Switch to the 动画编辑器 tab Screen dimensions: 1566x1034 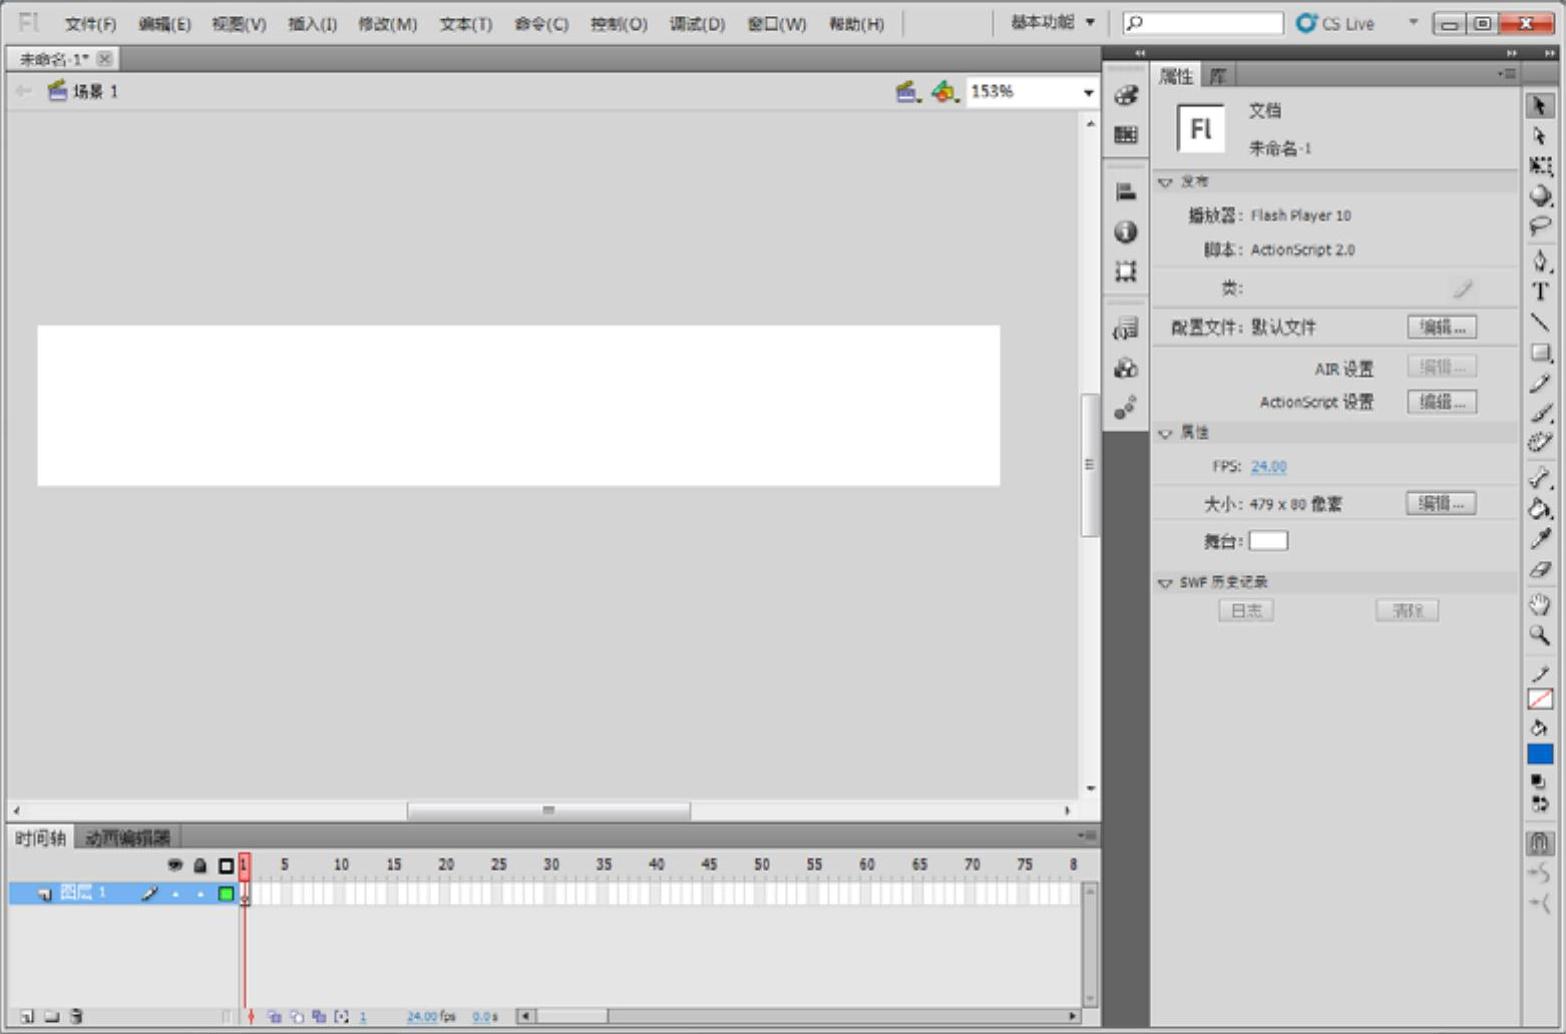[x=127, y=838]
